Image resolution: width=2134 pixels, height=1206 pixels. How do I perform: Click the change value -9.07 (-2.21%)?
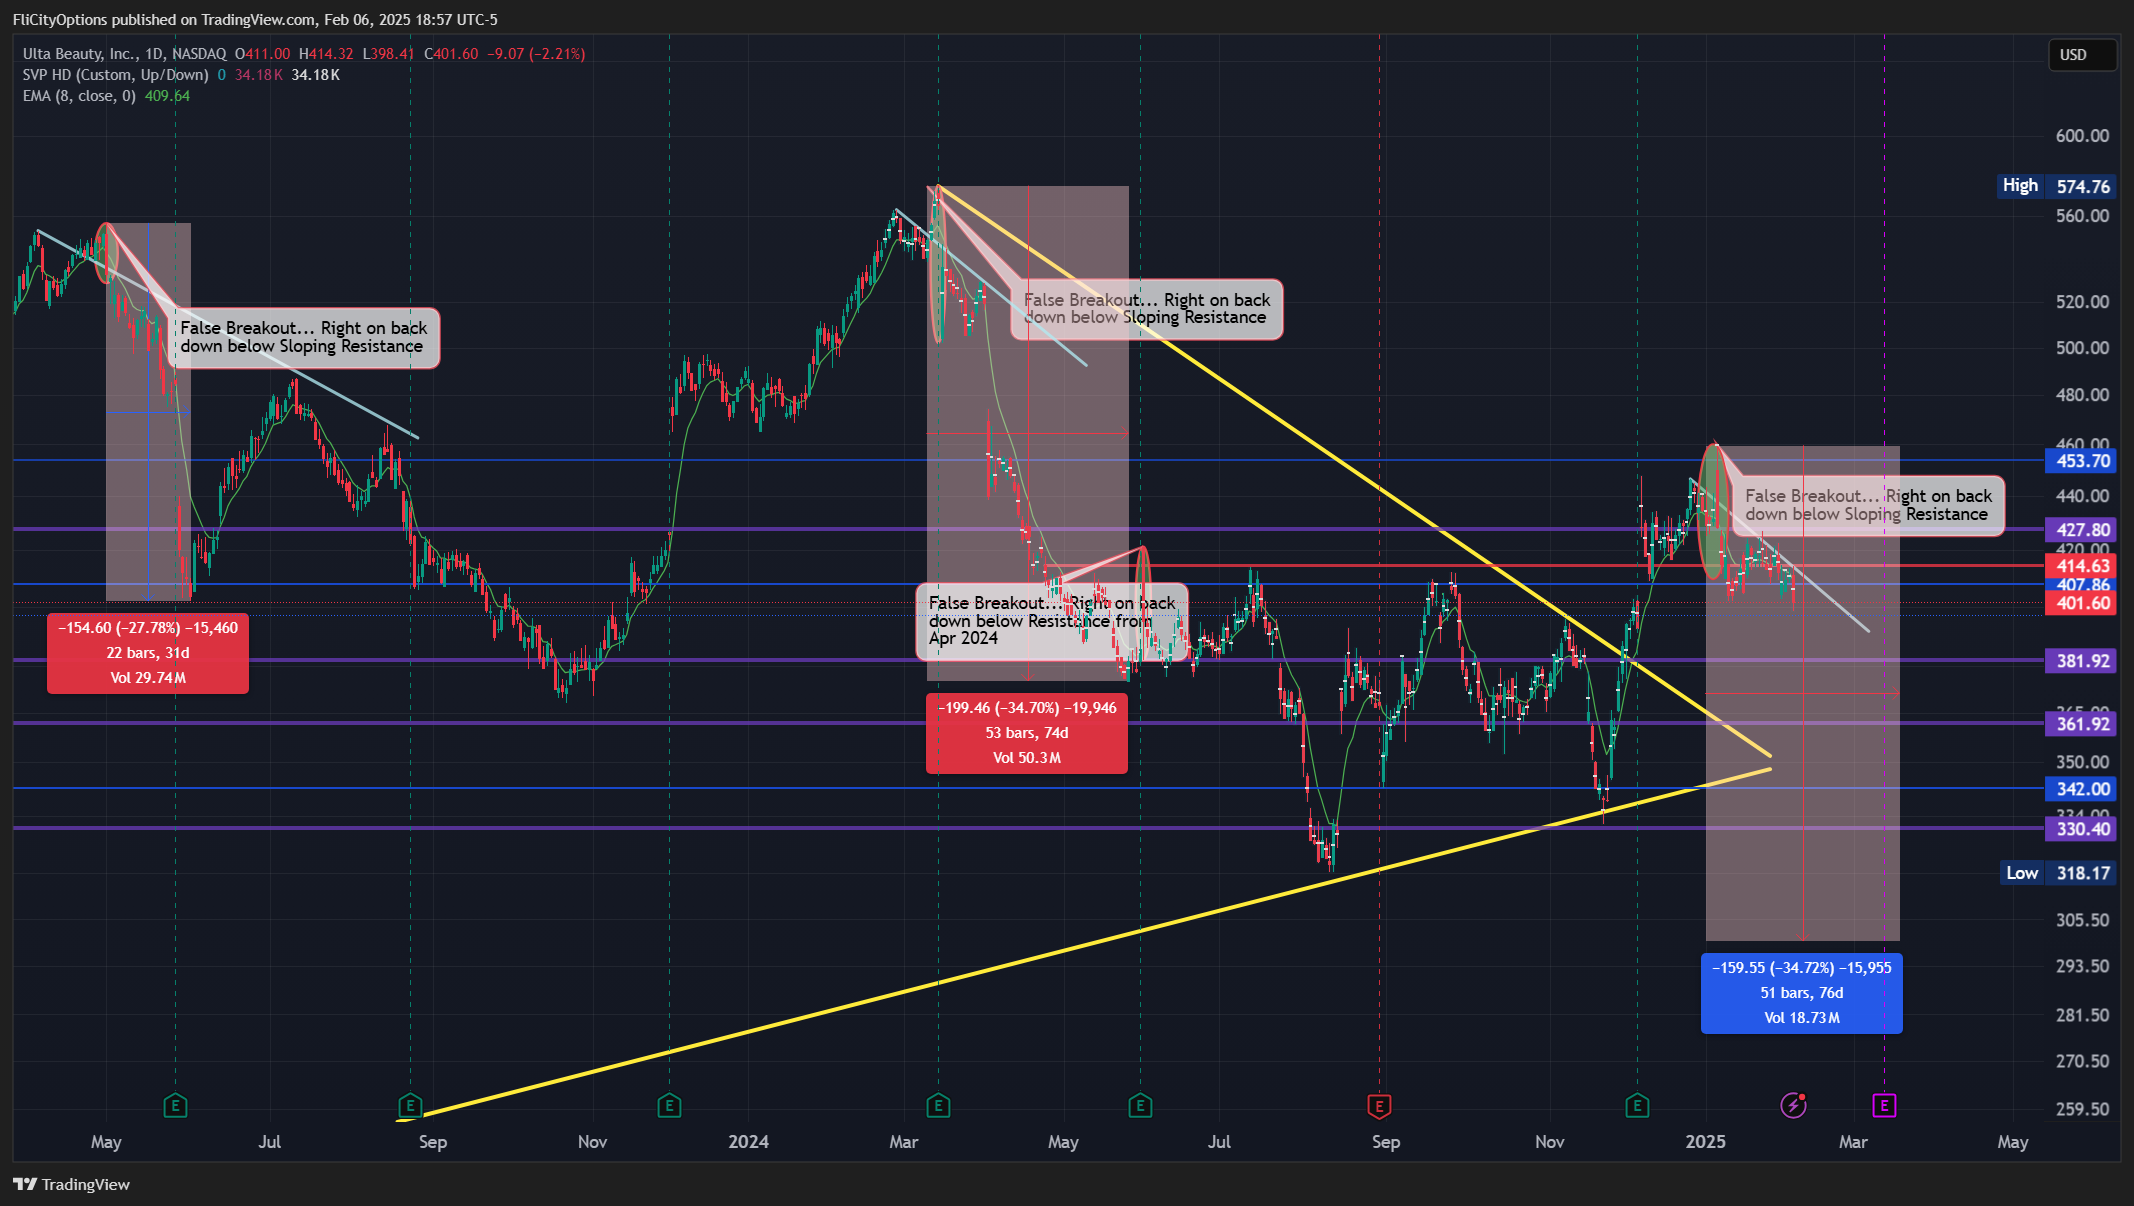point(536,54)
